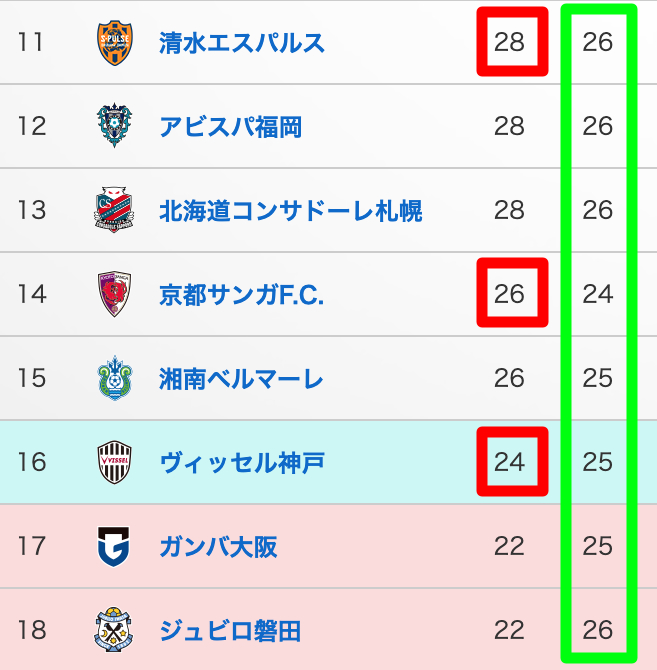Open the 清水エスパルス team link

click(242, 43)
